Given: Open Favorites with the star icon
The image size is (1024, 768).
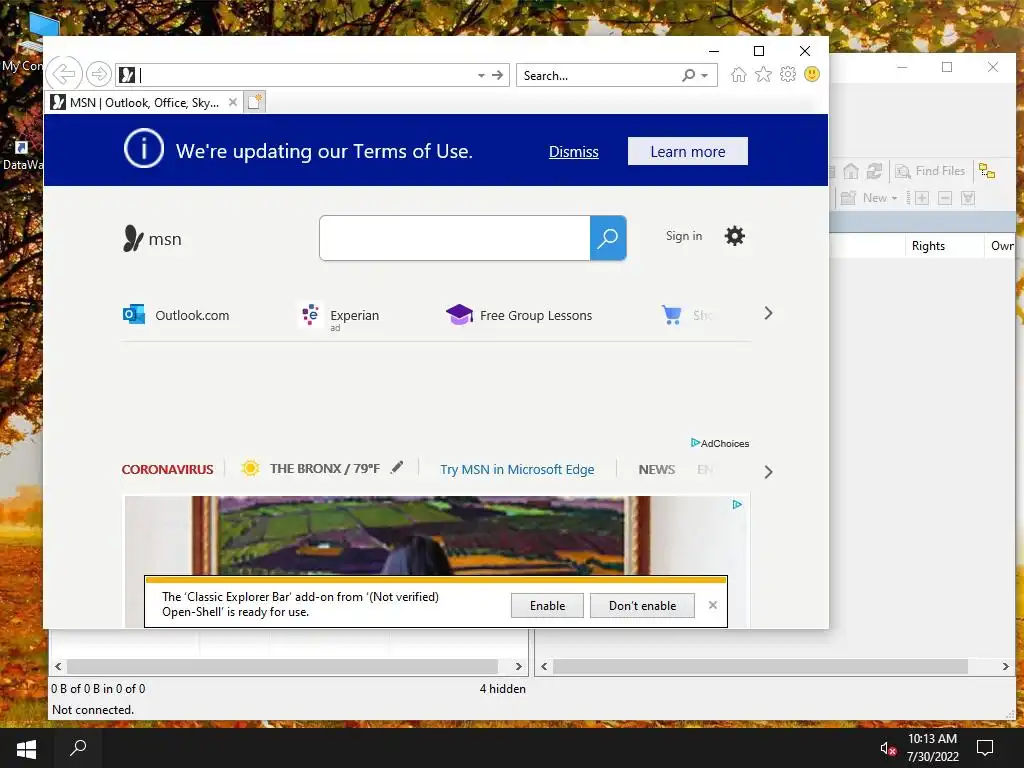Looking at the screenshot, I should coord(763,74).
